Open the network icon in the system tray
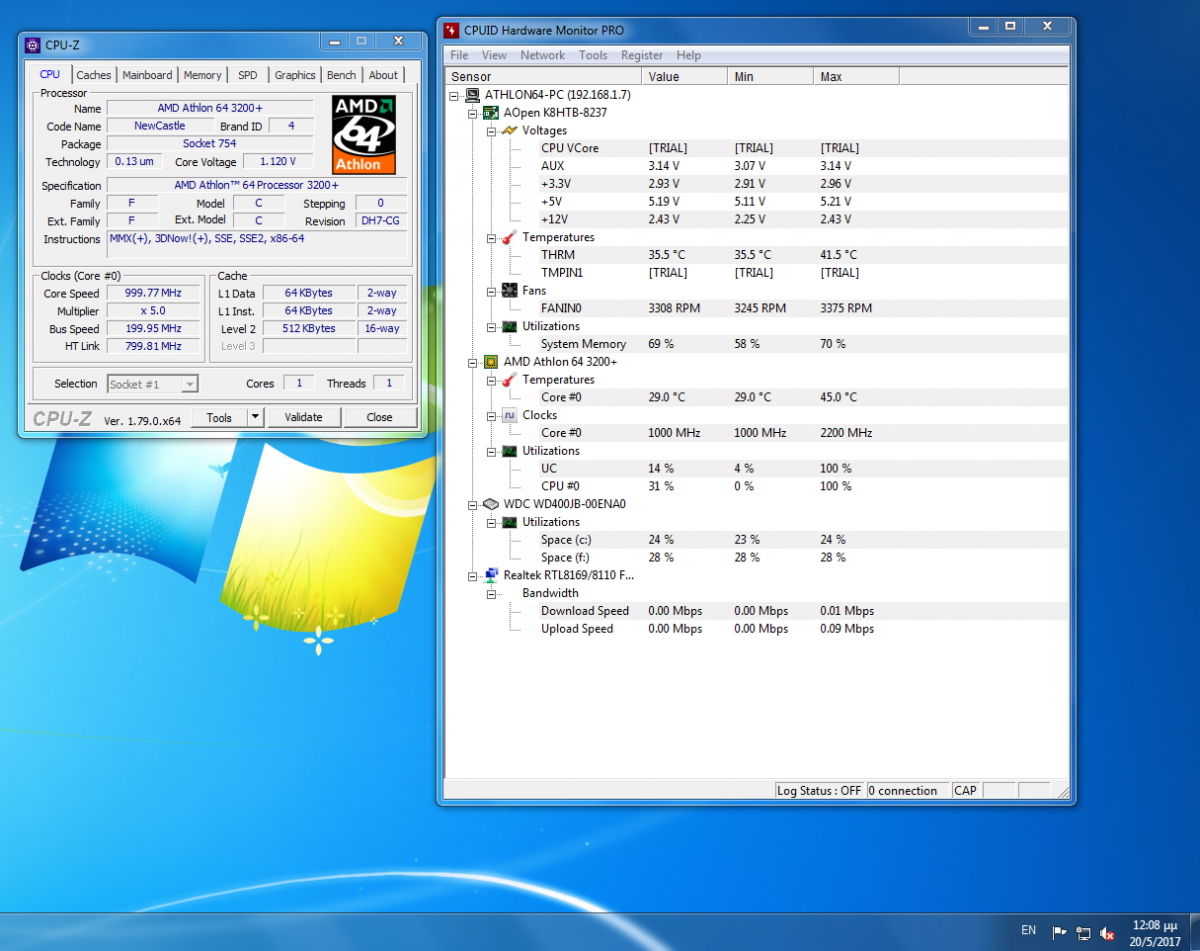Viewport: 1200px width, 951px height. [x=1083, y=933]
